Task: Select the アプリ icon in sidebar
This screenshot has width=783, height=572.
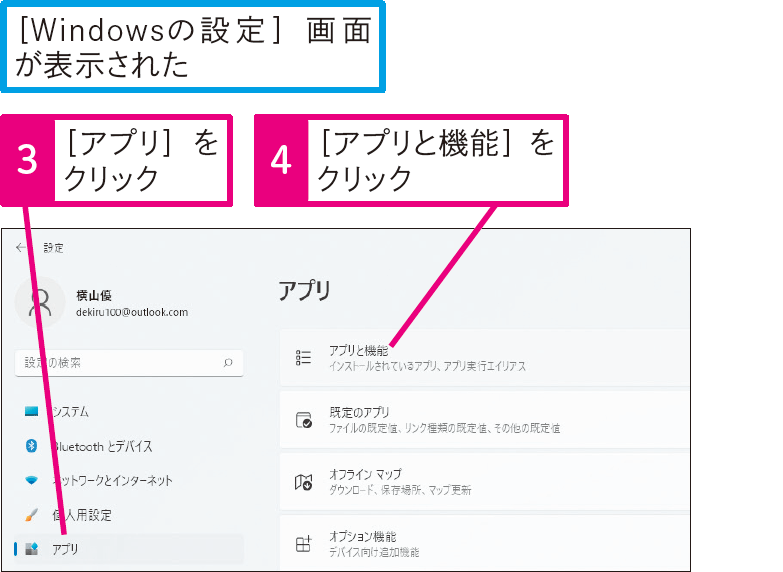Action: pyautogui.click(x=31, y=549)
